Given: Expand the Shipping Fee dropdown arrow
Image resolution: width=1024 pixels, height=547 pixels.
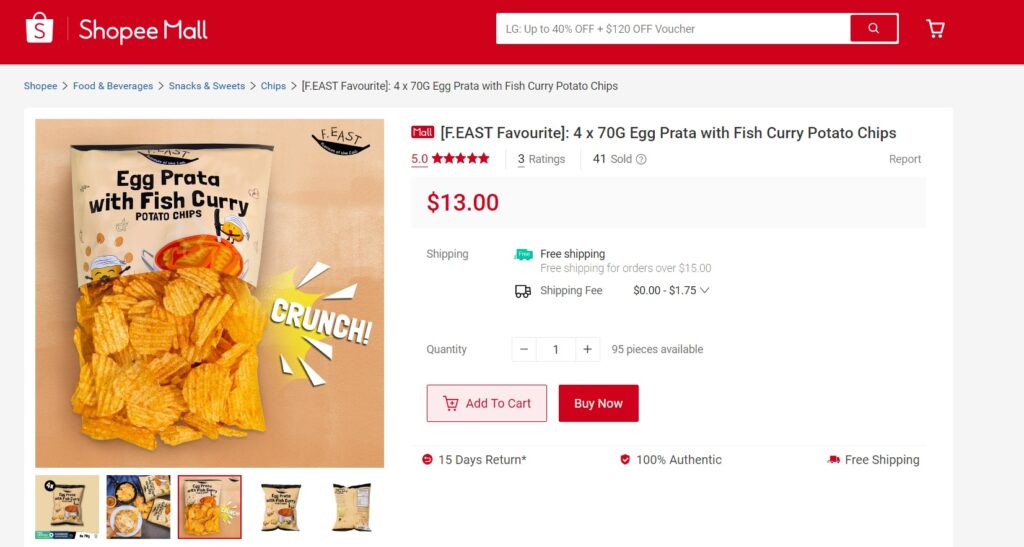Looking at the screenshot, I should (705, 291).
